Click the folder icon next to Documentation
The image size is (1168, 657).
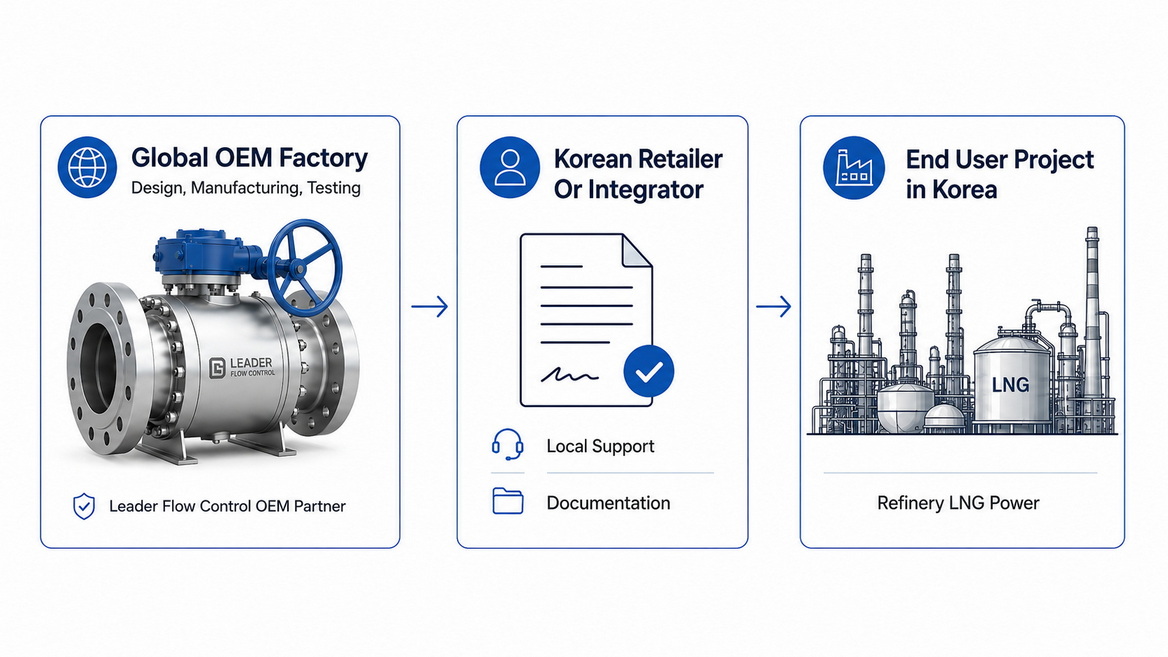click(x=507, y=501)
